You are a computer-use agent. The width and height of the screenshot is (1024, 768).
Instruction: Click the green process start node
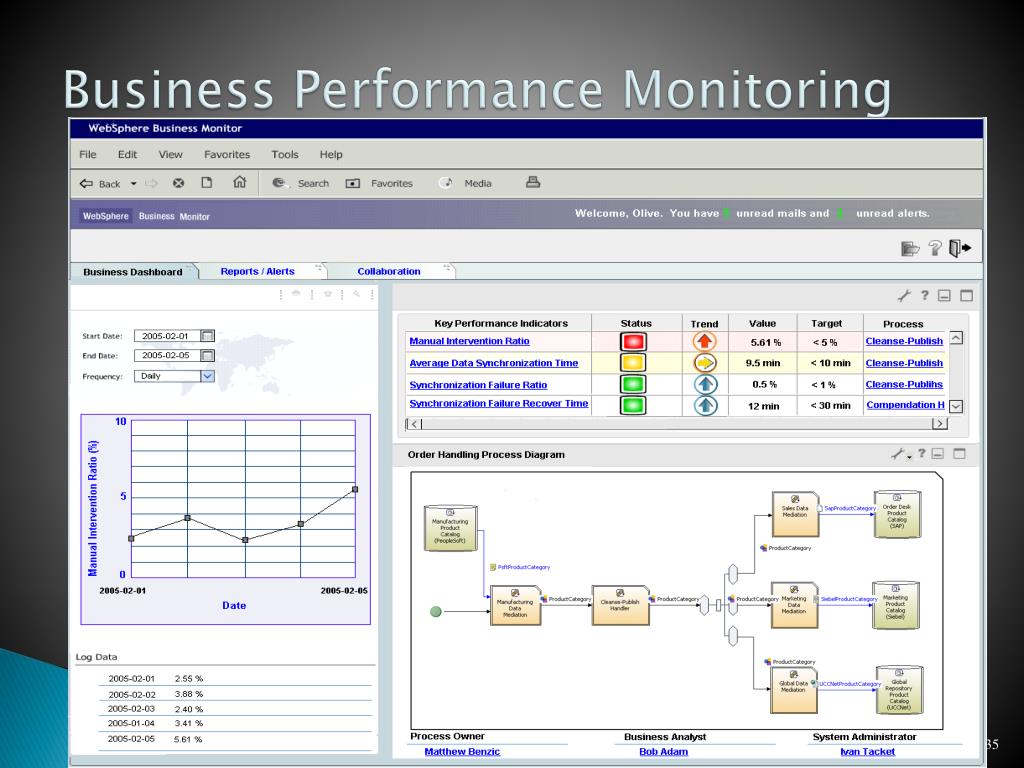(436, 612)
